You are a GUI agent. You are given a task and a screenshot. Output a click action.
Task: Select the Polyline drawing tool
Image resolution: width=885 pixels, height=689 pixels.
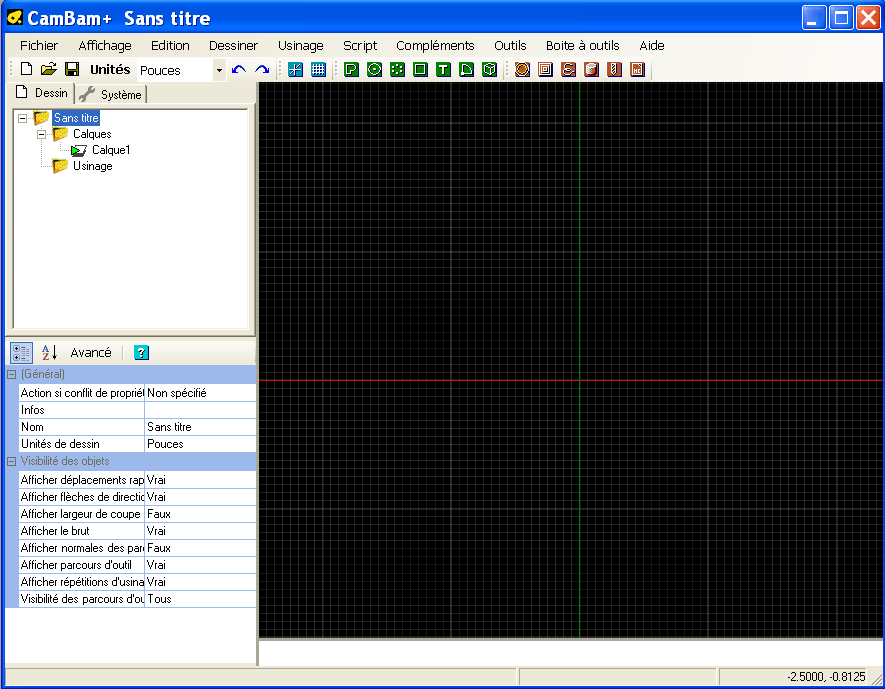(x=351, y=69)
